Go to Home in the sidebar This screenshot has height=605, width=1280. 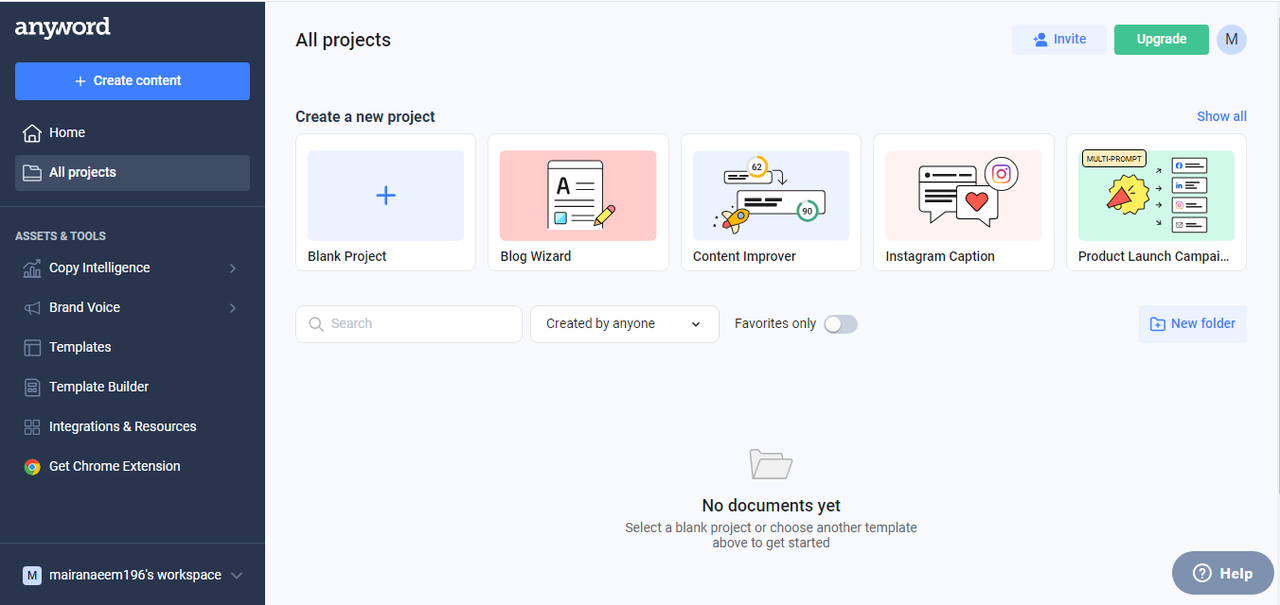point(132,133)
